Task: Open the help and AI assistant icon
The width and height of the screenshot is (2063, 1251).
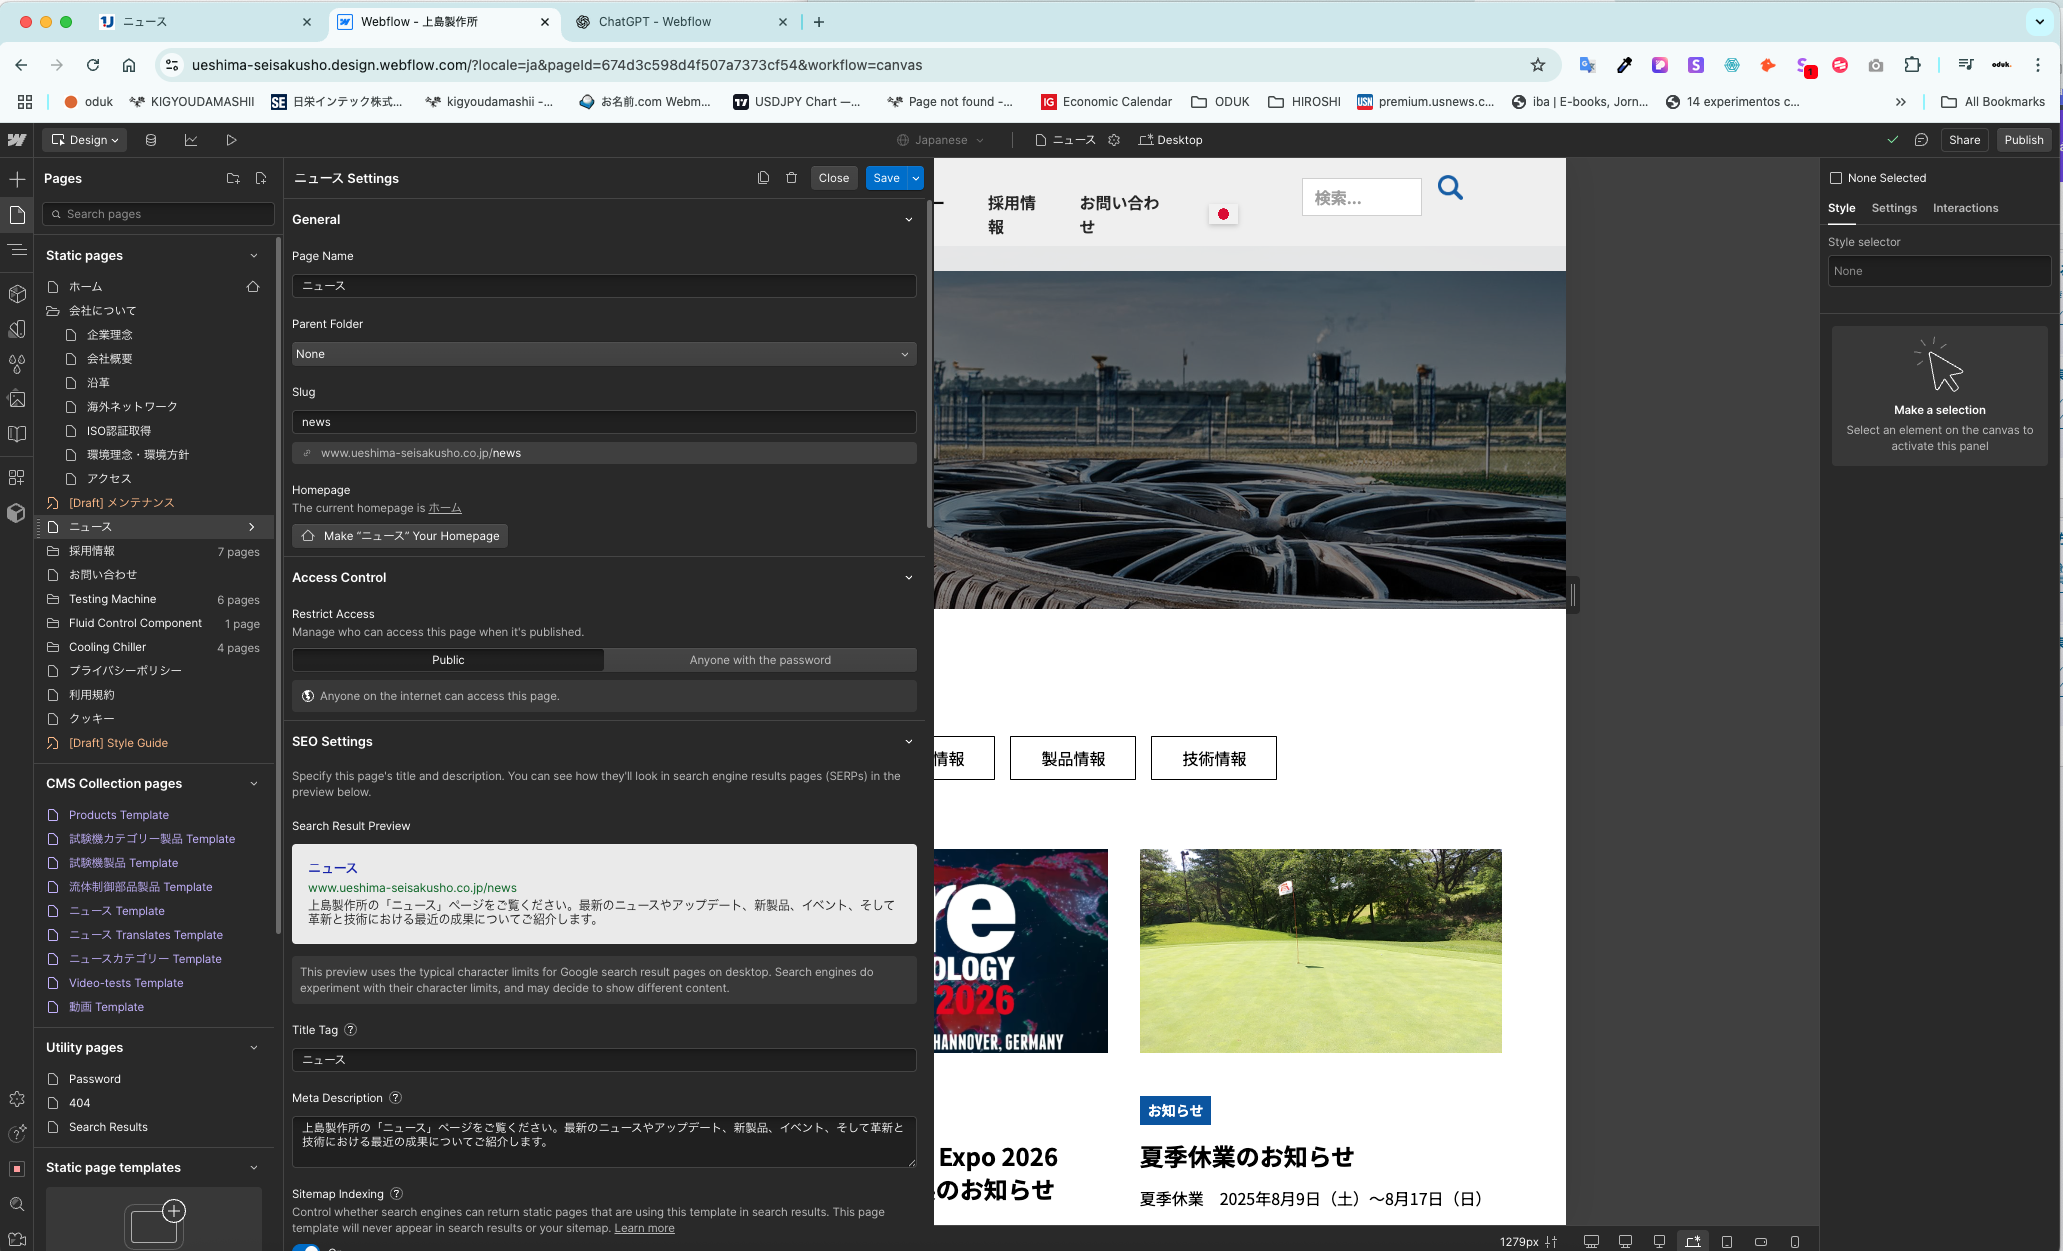Action: tap(17, 1133)
